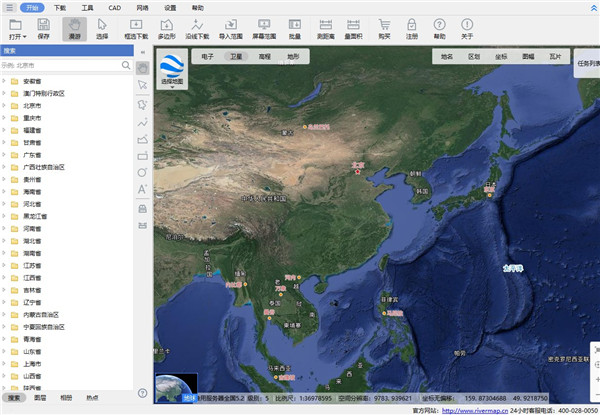Choose the 多边形 polygon tool
The height and width of the screenshot is (415, 600).
166,27
